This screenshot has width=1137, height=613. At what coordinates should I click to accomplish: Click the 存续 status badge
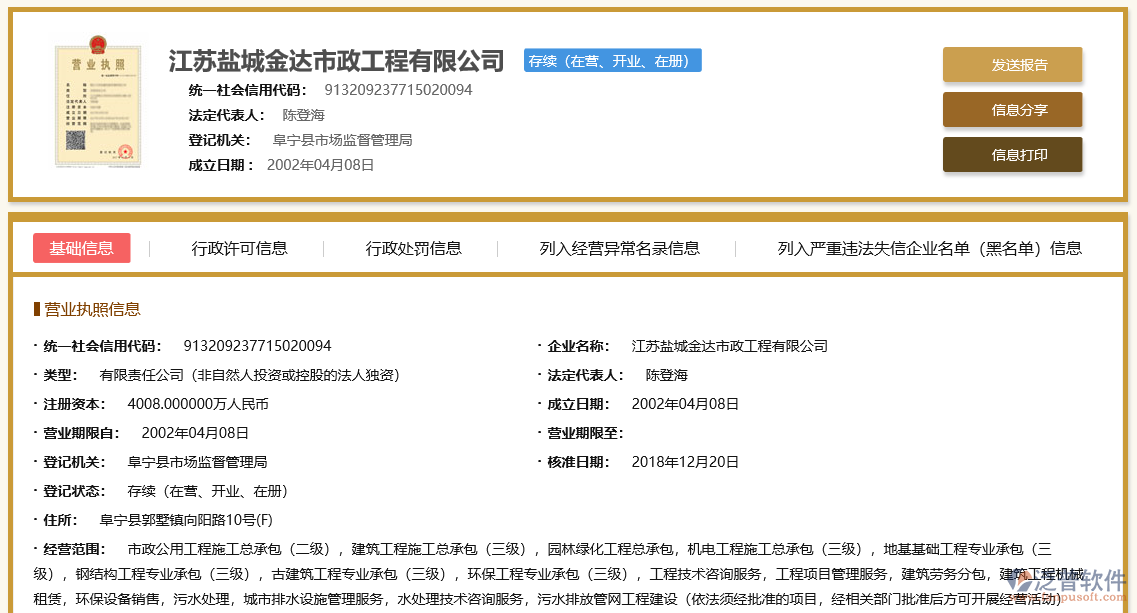(x=612, y=61)
